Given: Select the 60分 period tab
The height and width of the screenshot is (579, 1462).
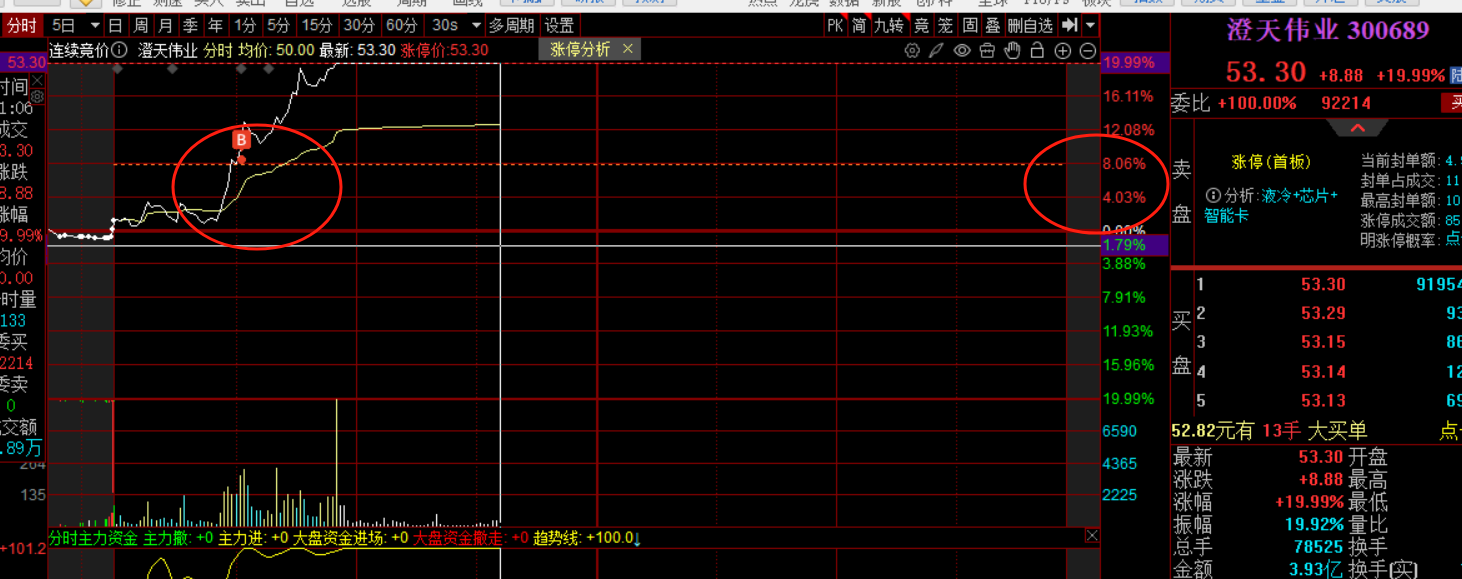Looking at the screenshot, I should (x=401, y=25).
